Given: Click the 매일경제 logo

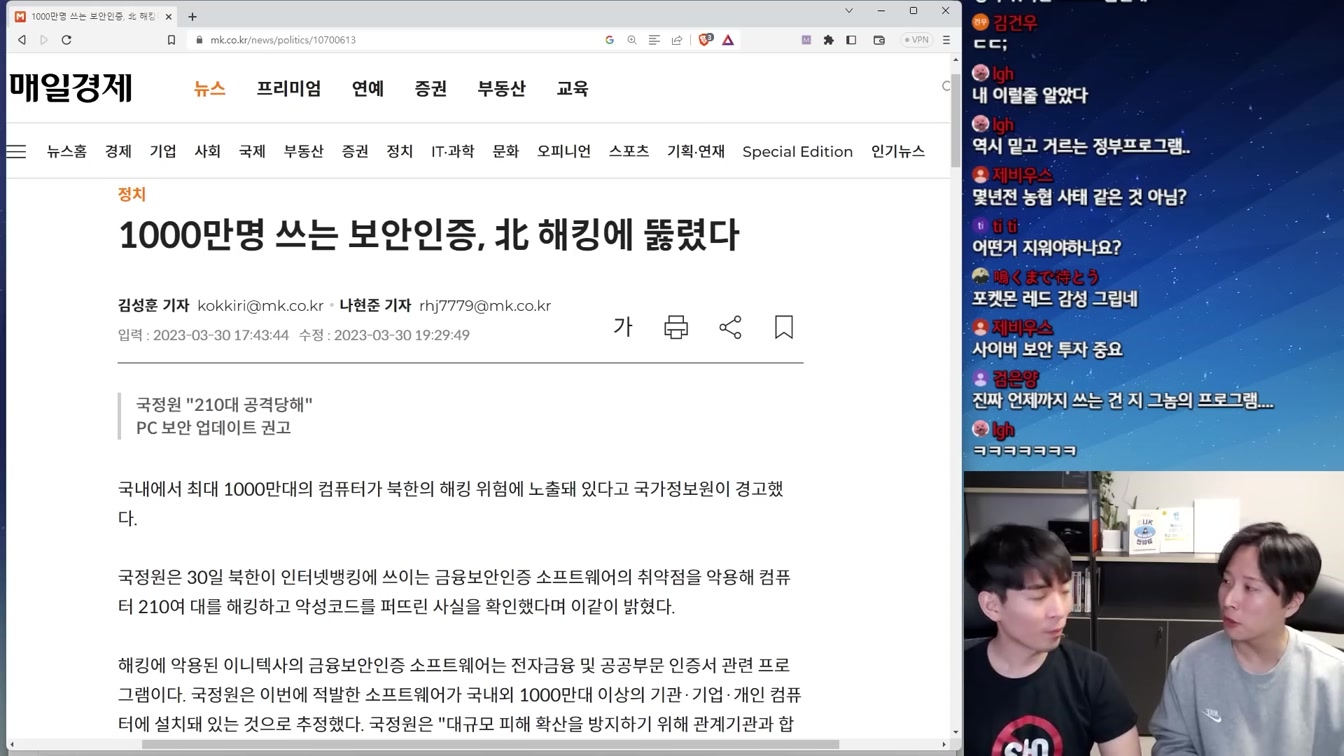Looking at the screenshot, I should pos(71,88).
